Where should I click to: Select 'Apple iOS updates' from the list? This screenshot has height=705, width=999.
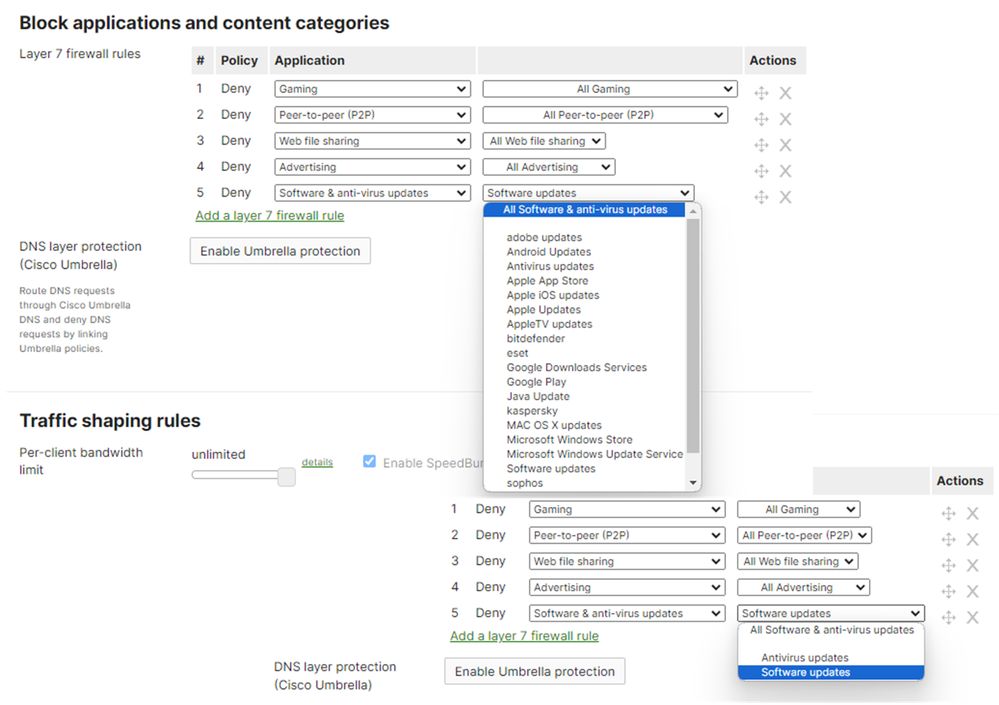552,295
